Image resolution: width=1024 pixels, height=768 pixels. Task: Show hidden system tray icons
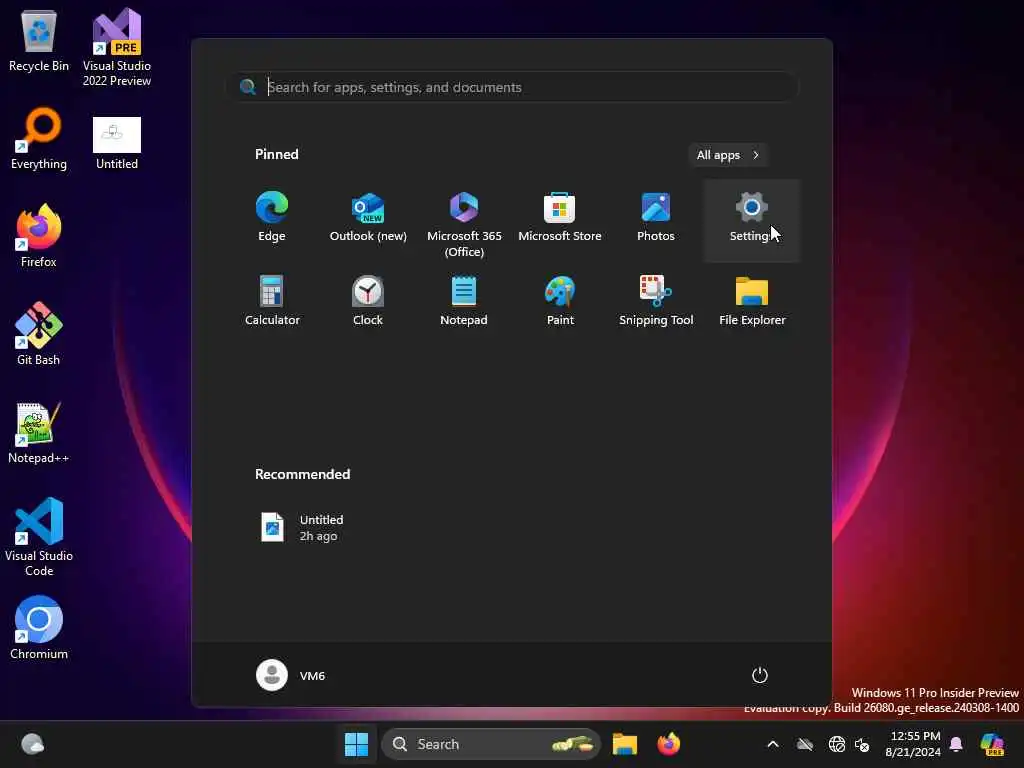pos(773,744)
